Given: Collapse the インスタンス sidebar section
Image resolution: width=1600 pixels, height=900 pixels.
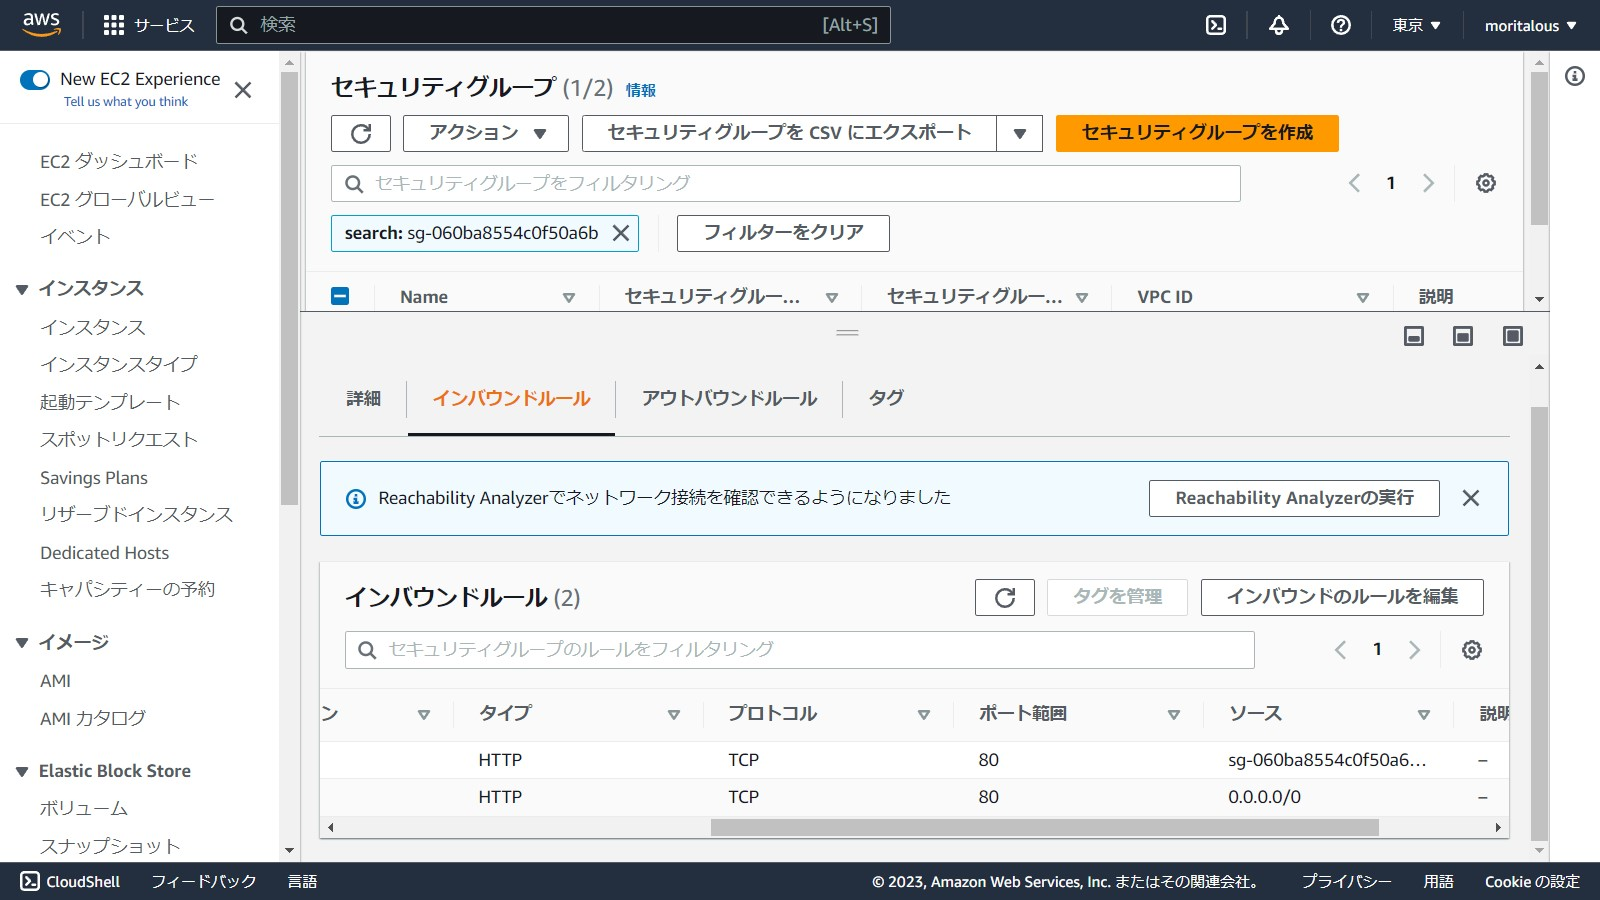Looking at the screenshot, I should pyautogui.click(x=22, y=289).
